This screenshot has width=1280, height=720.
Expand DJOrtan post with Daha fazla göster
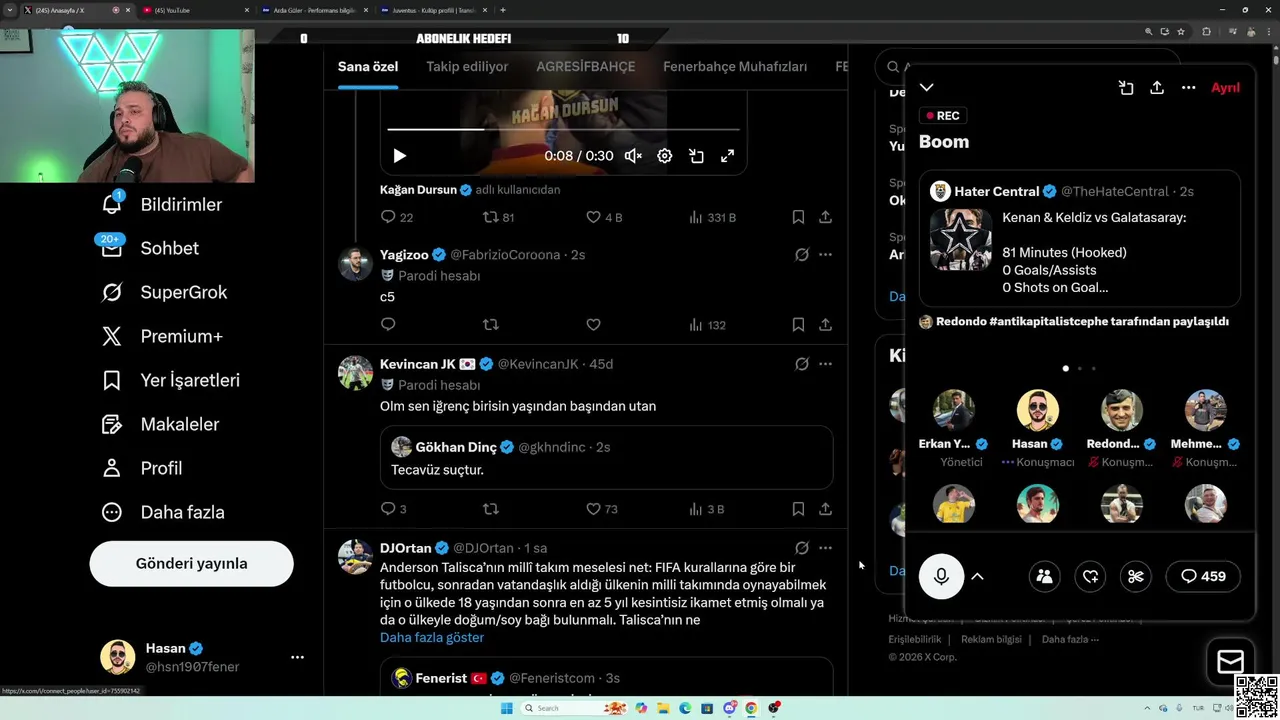pyautogui.click(x=432, y=638)
